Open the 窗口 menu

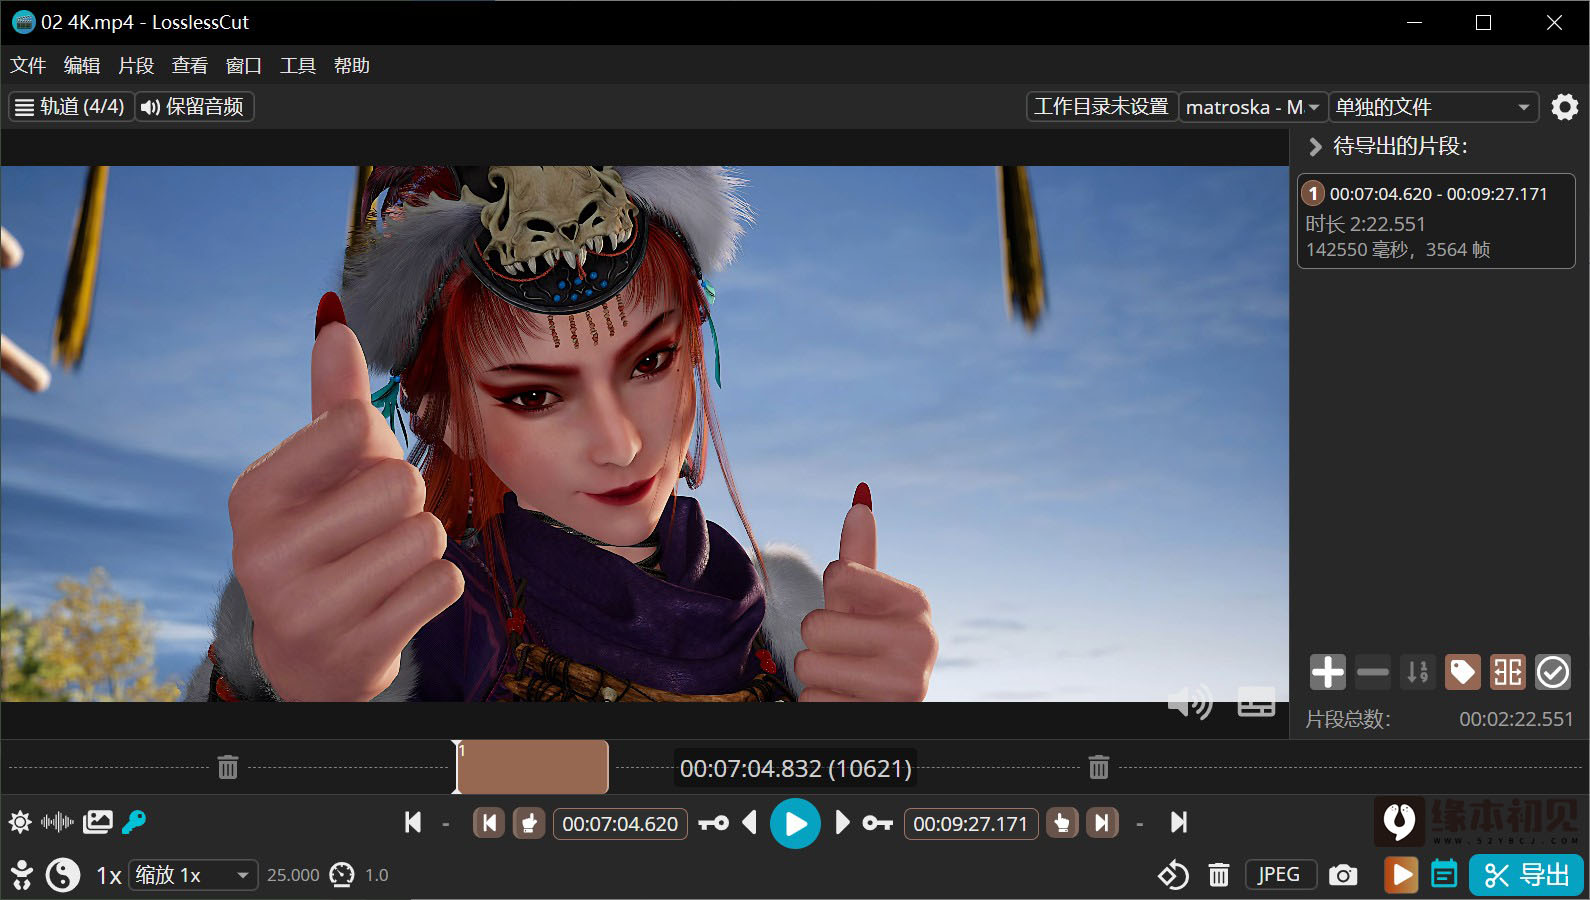pos(244,65)
